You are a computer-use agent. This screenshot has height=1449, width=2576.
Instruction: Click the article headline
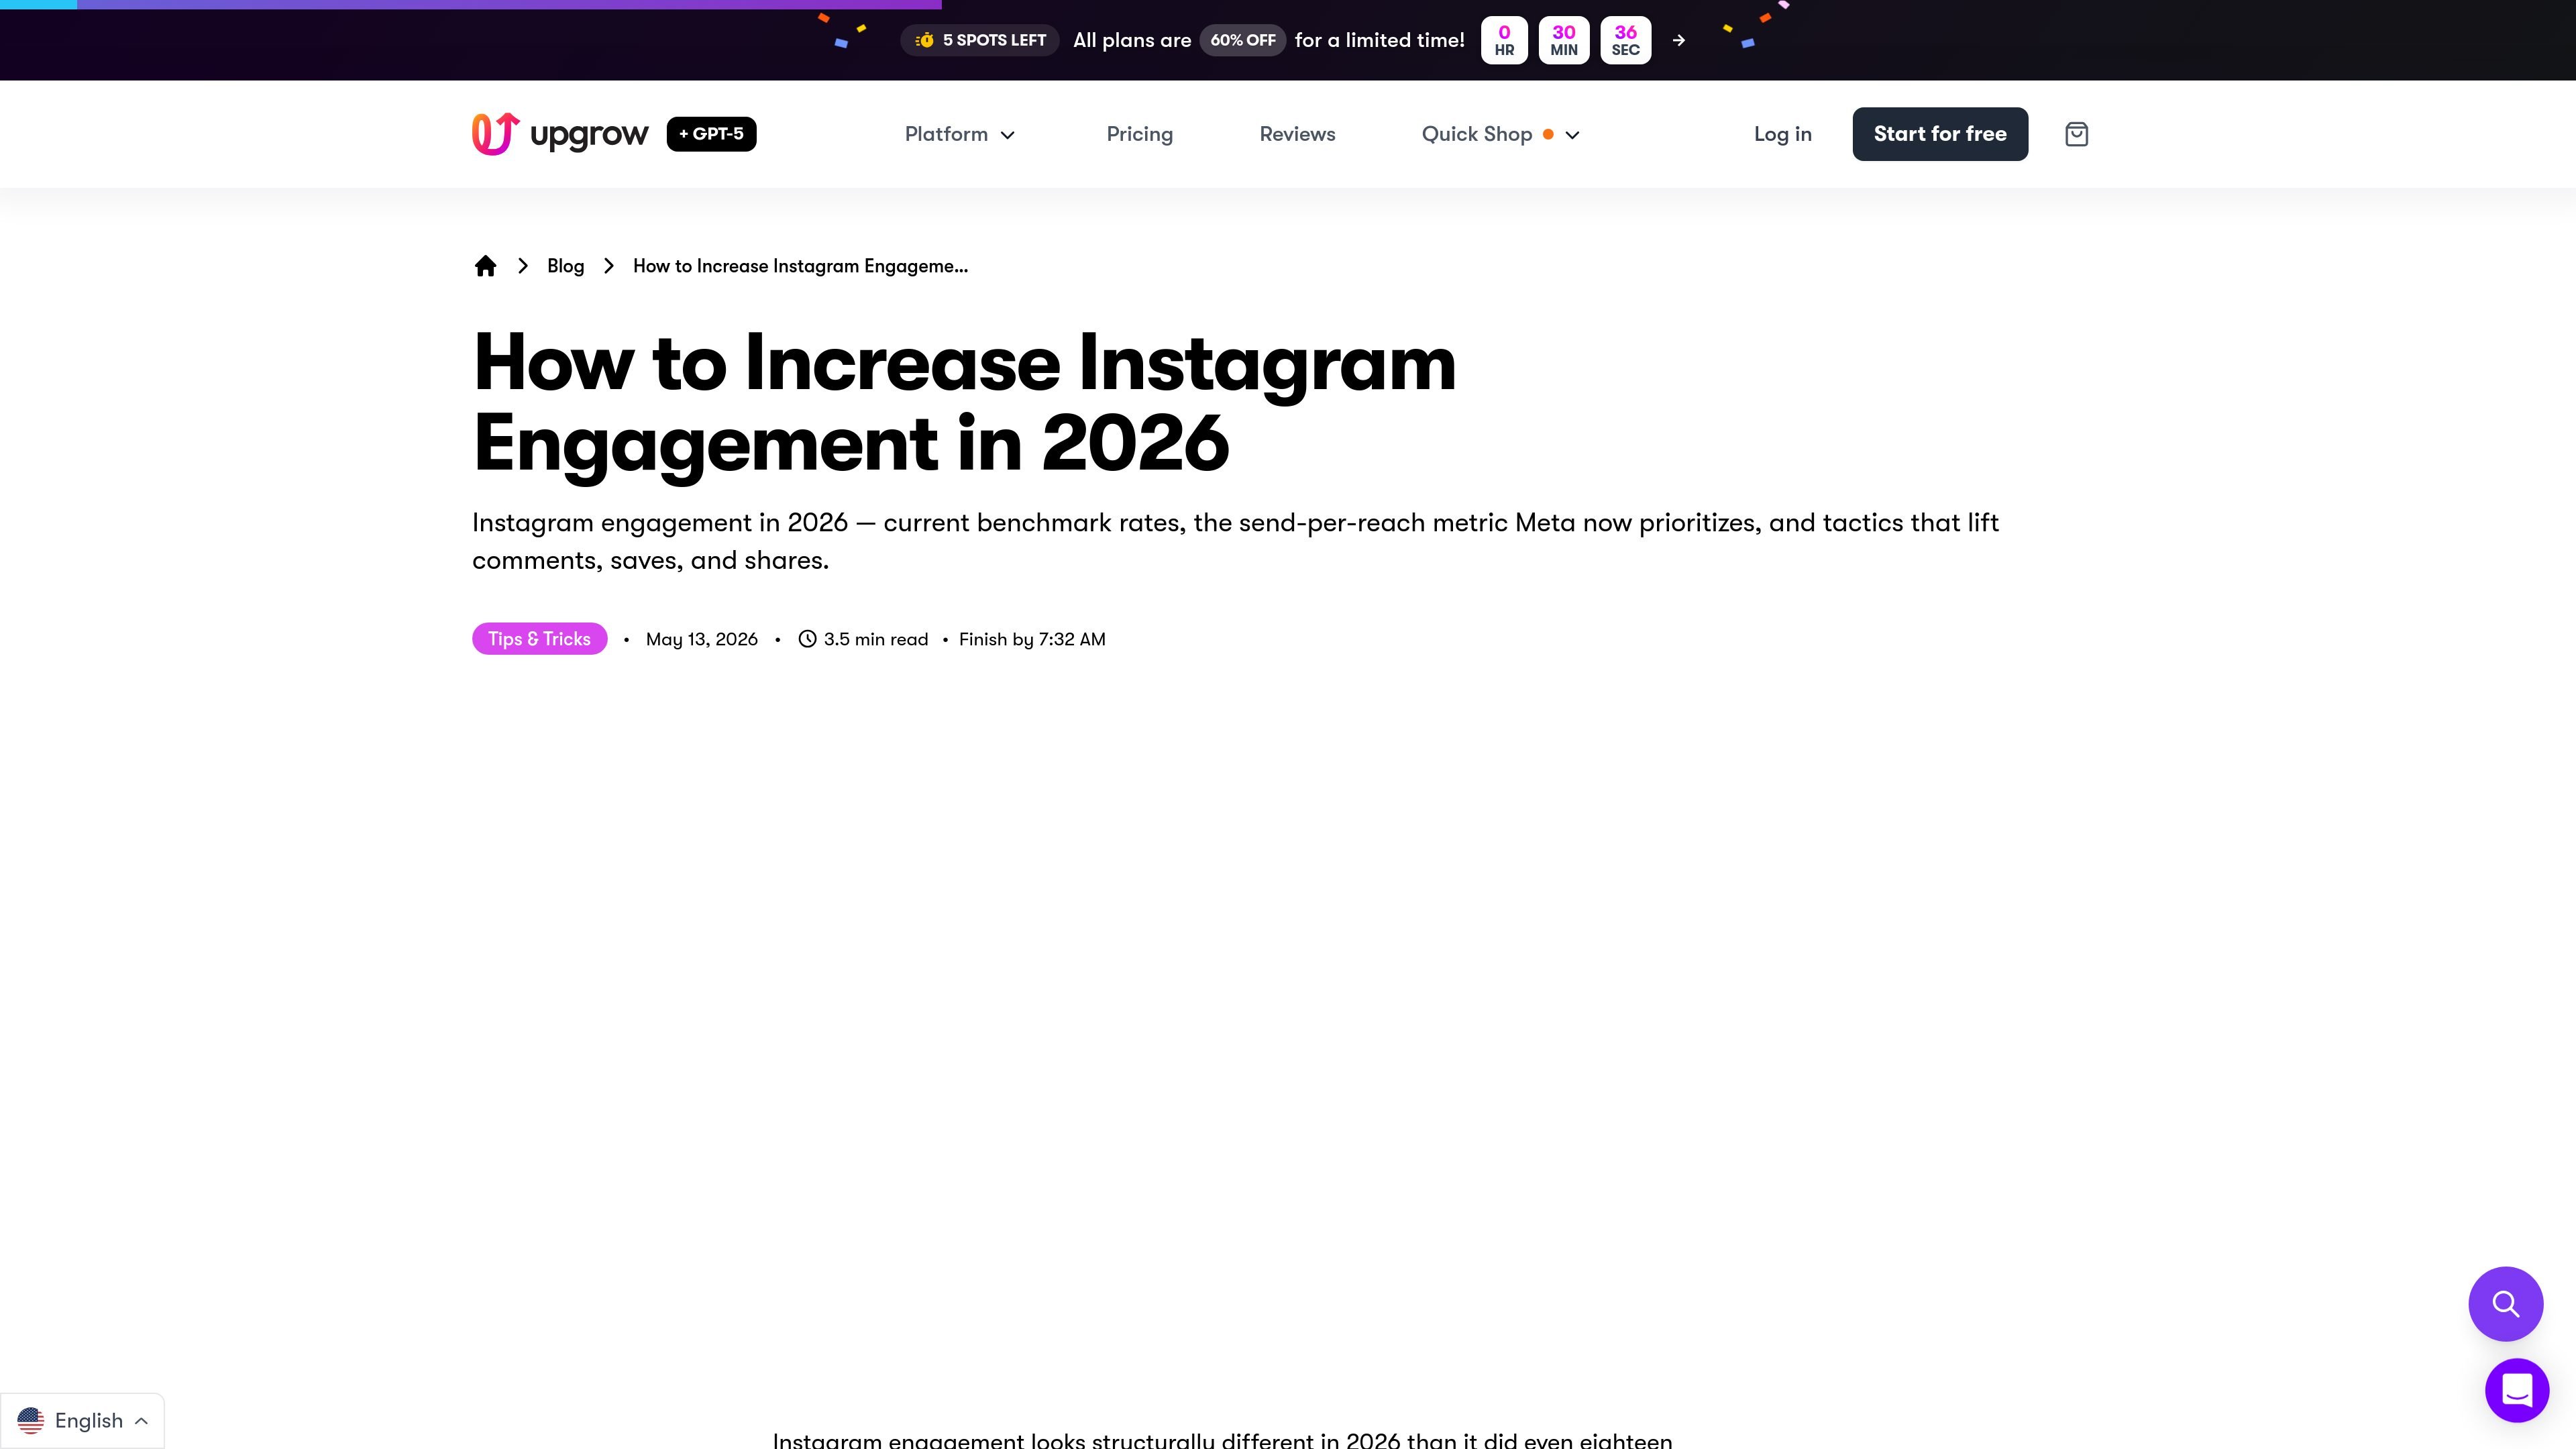[x=964, y=403]
